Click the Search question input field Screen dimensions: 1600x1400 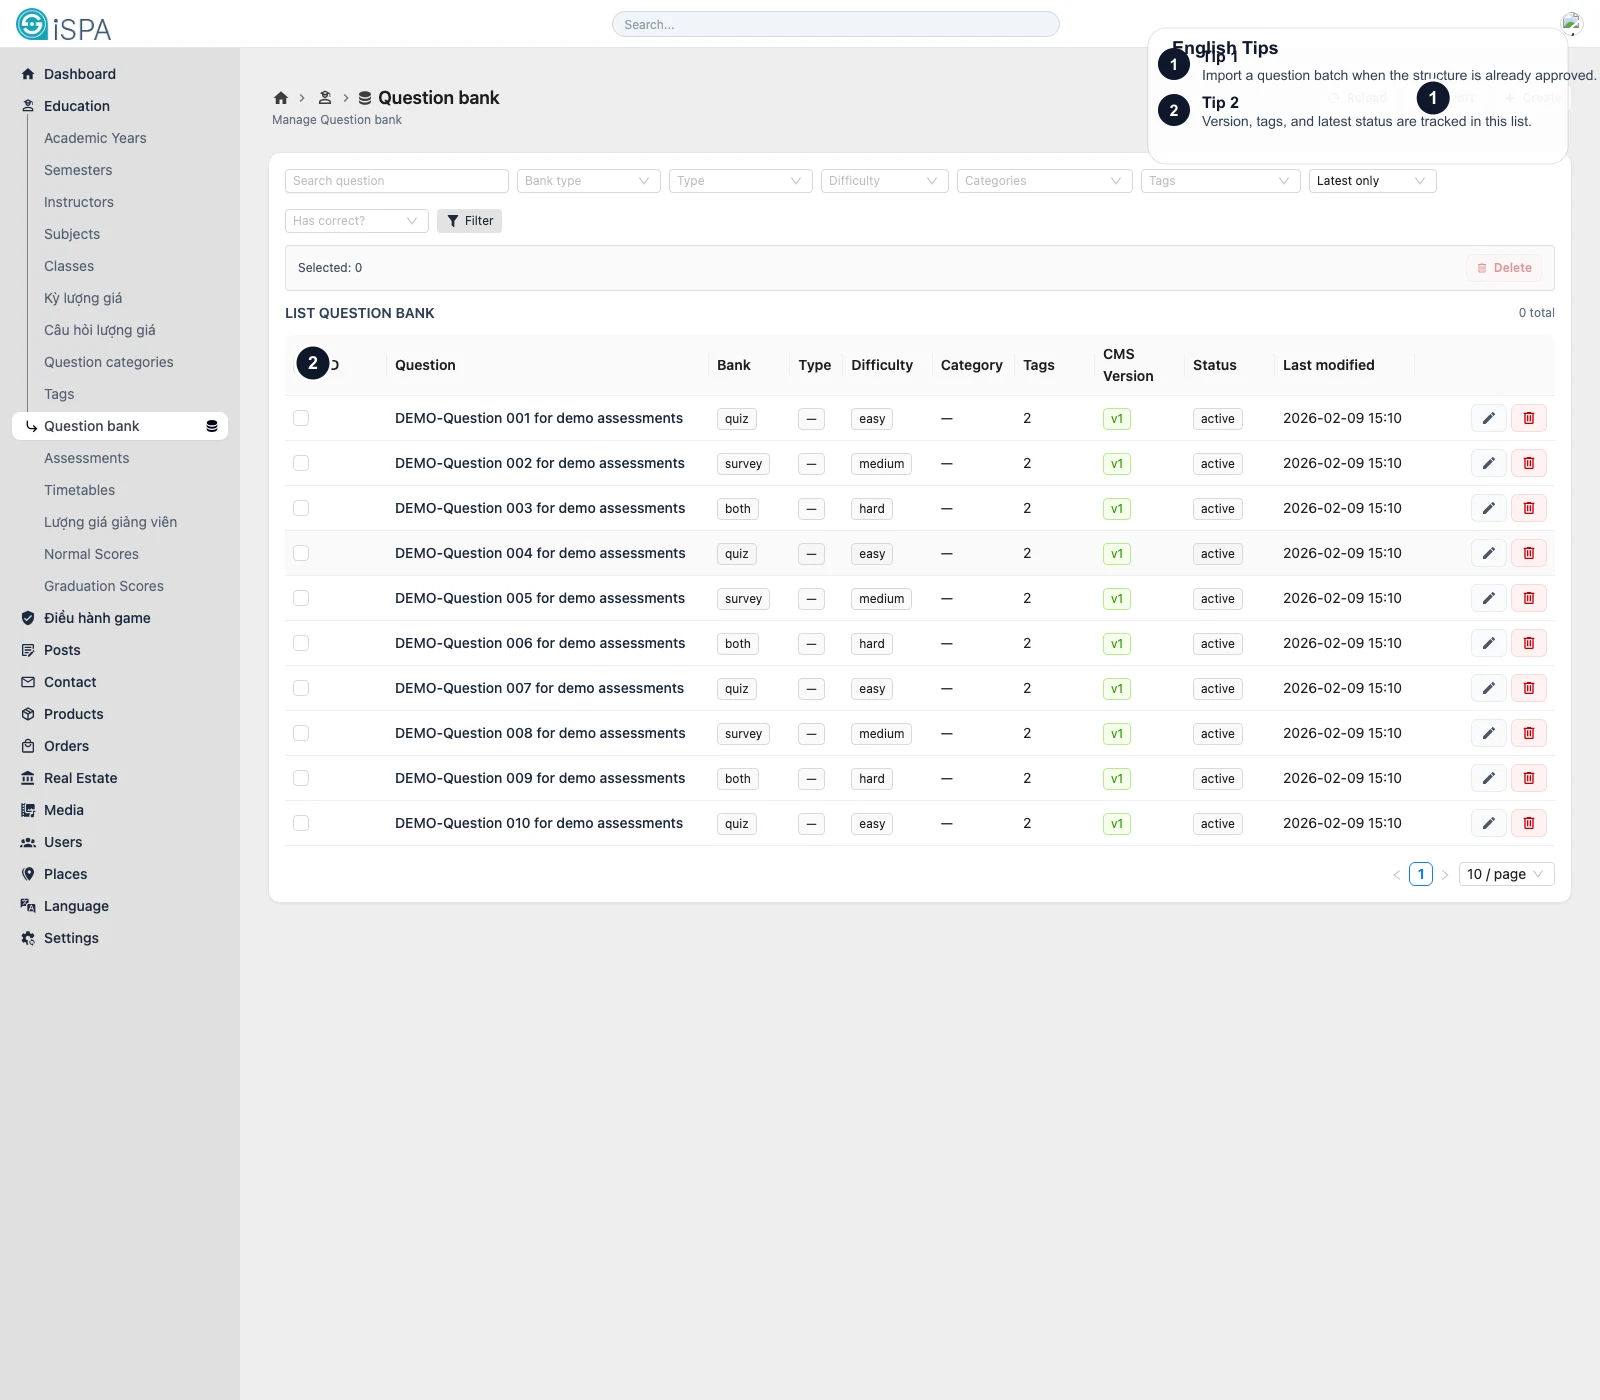tap(396, 181)
